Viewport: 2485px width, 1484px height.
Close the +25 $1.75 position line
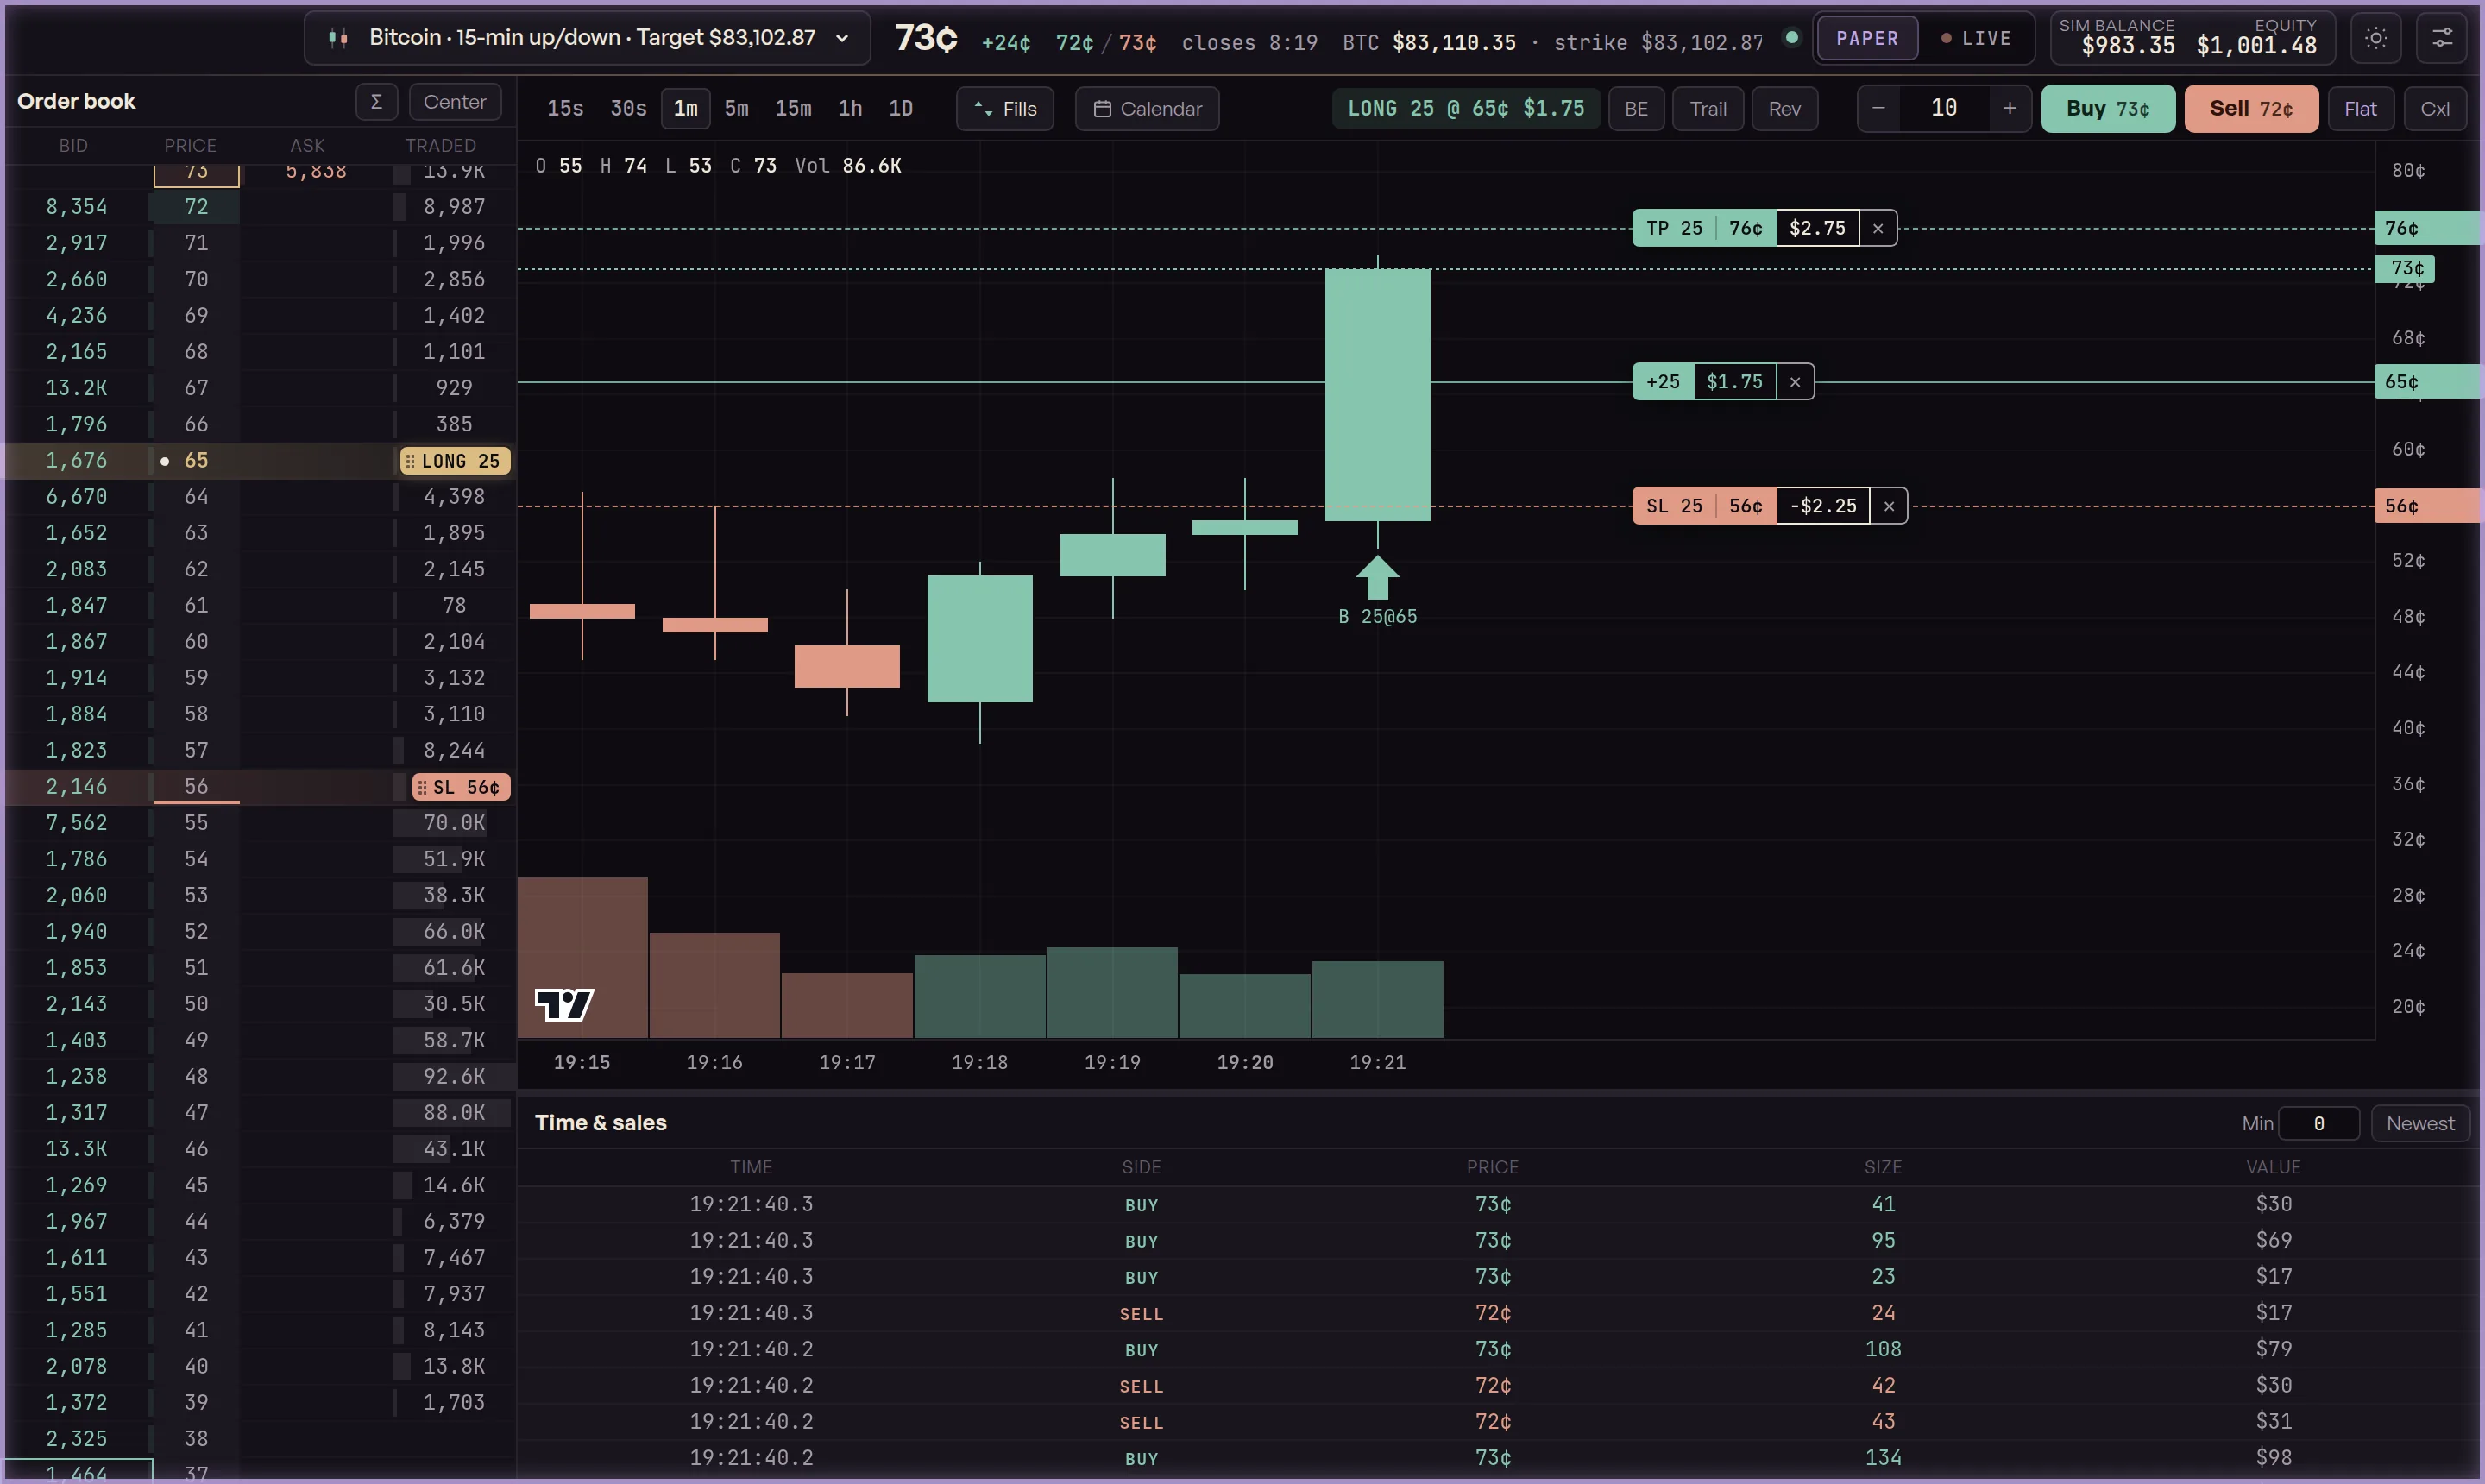click(x=1795, y=382)
